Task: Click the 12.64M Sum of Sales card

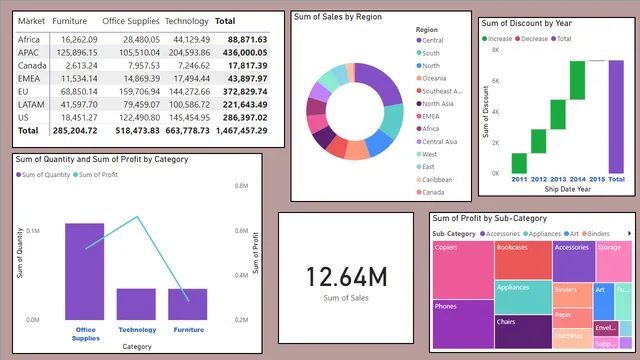Action: pos(346,277)
